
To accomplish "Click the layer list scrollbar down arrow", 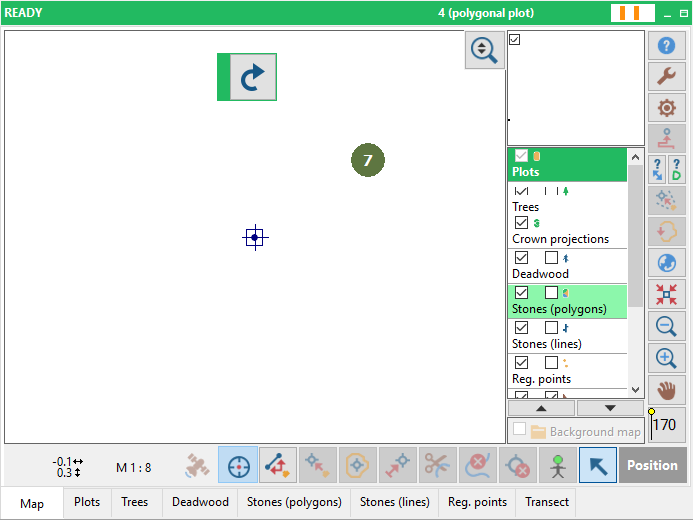I will point(636,390).
